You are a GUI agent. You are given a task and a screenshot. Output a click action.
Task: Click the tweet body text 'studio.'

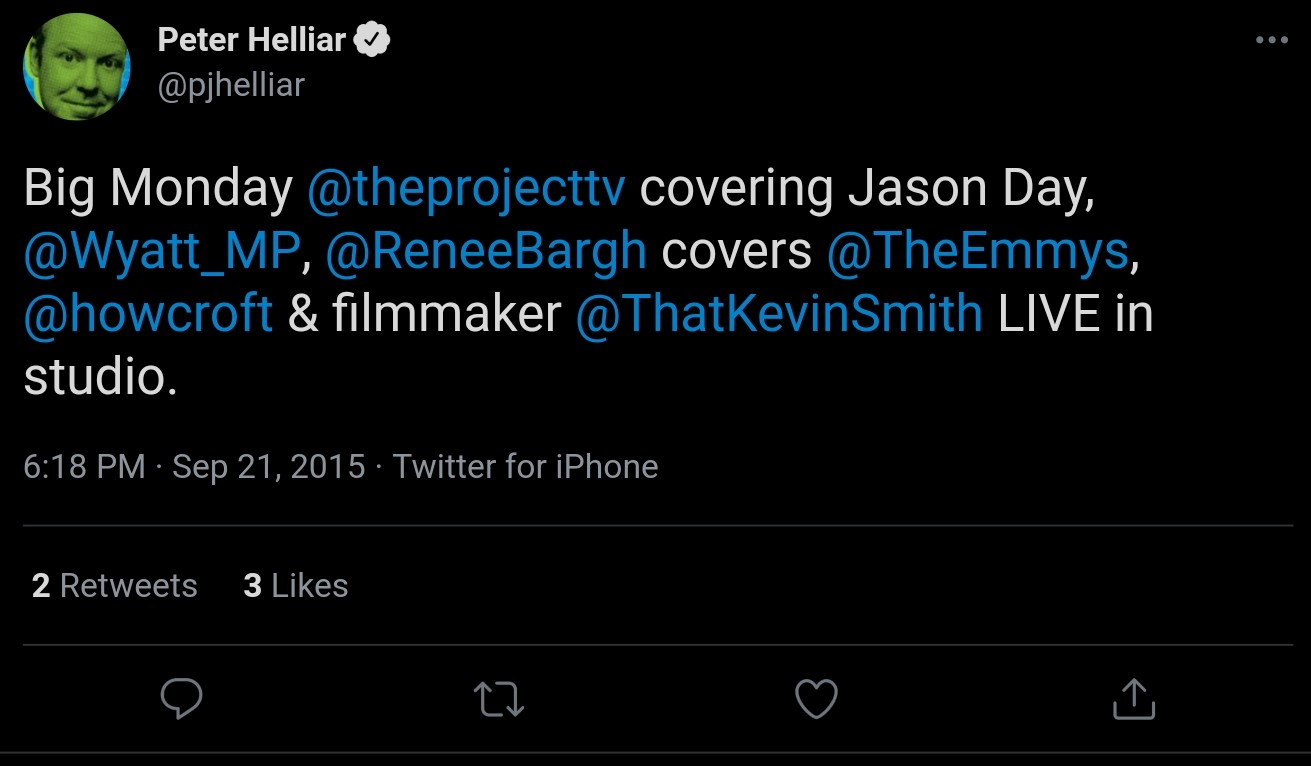click(x=100, y=376)
